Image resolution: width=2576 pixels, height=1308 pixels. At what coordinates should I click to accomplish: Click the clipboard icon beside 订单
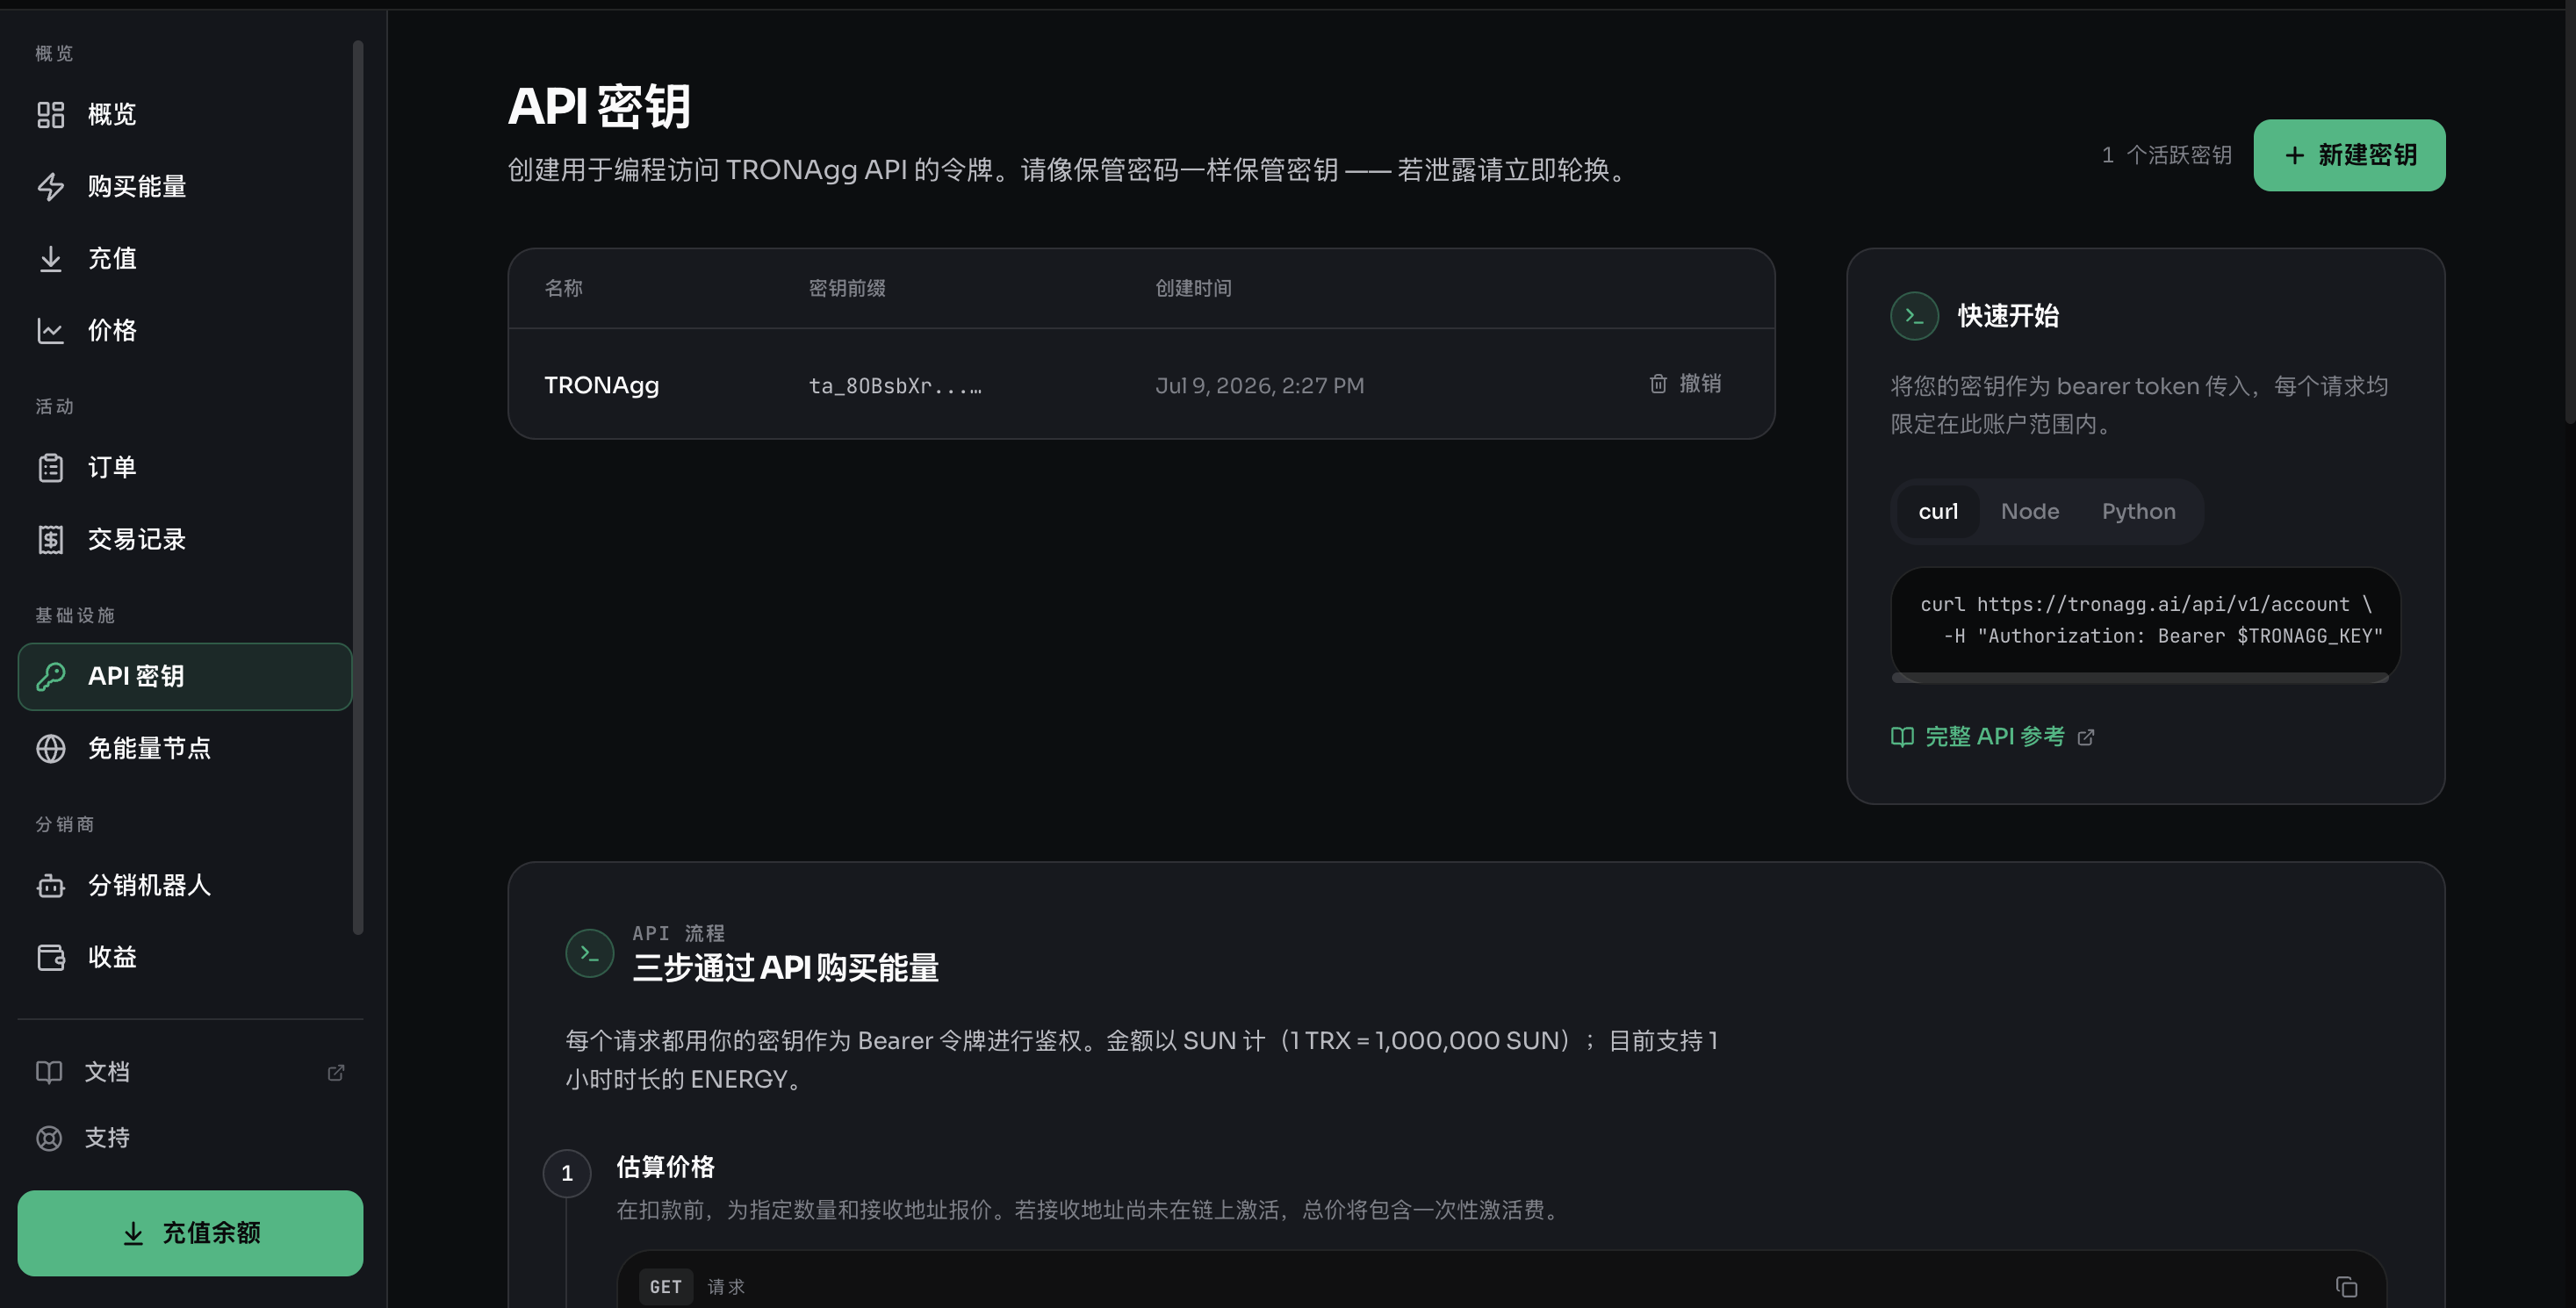tap(50, 467)
